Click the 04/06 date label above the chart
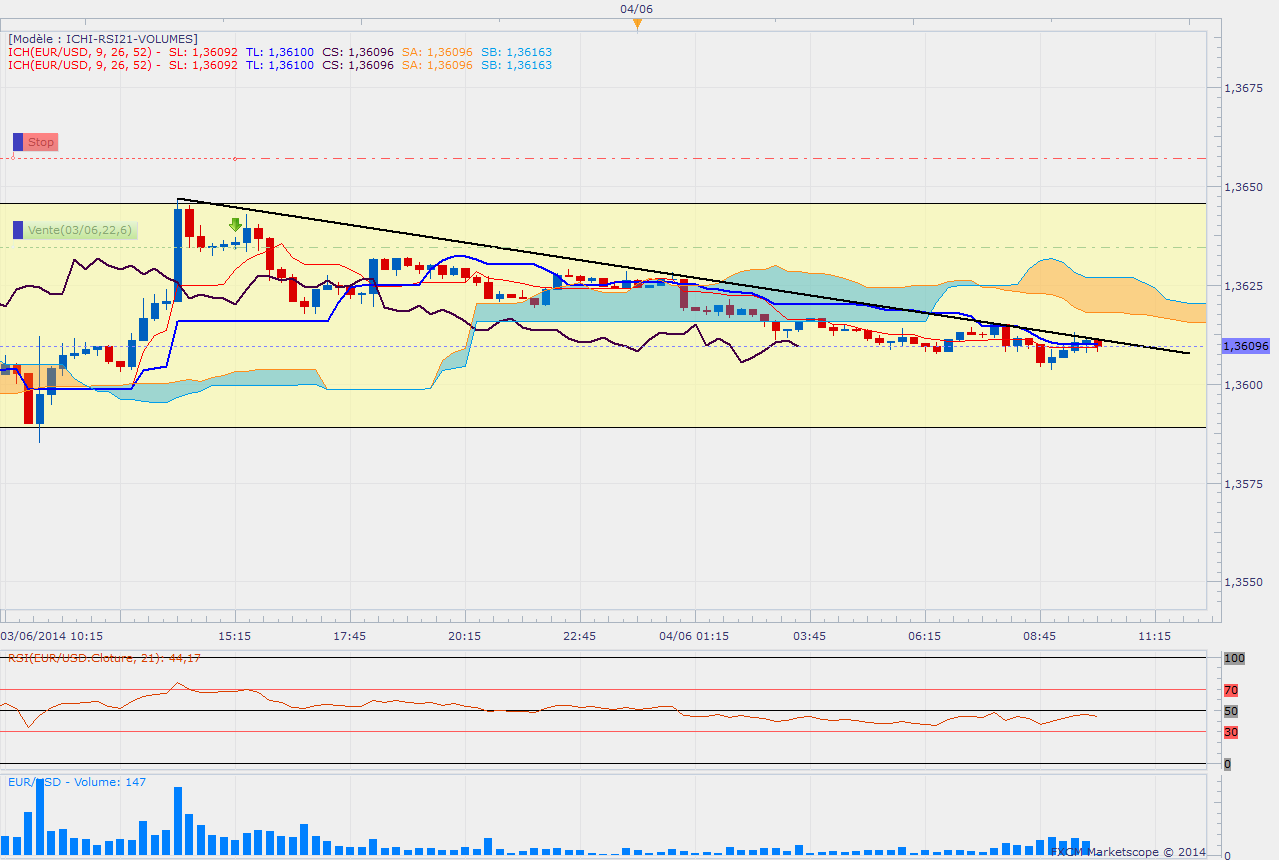The width and height of the screenshot is (1279, 860). click(x=637, y=9)
